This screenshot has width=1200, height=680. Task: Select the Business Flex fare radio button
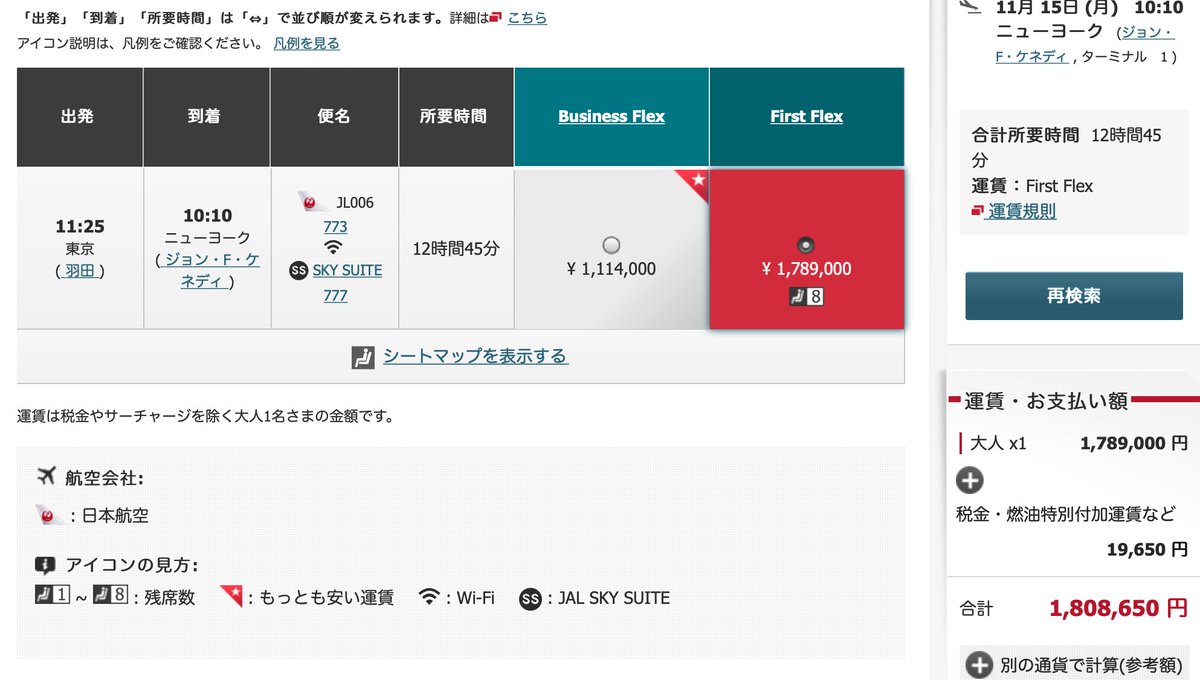(612, 244)
